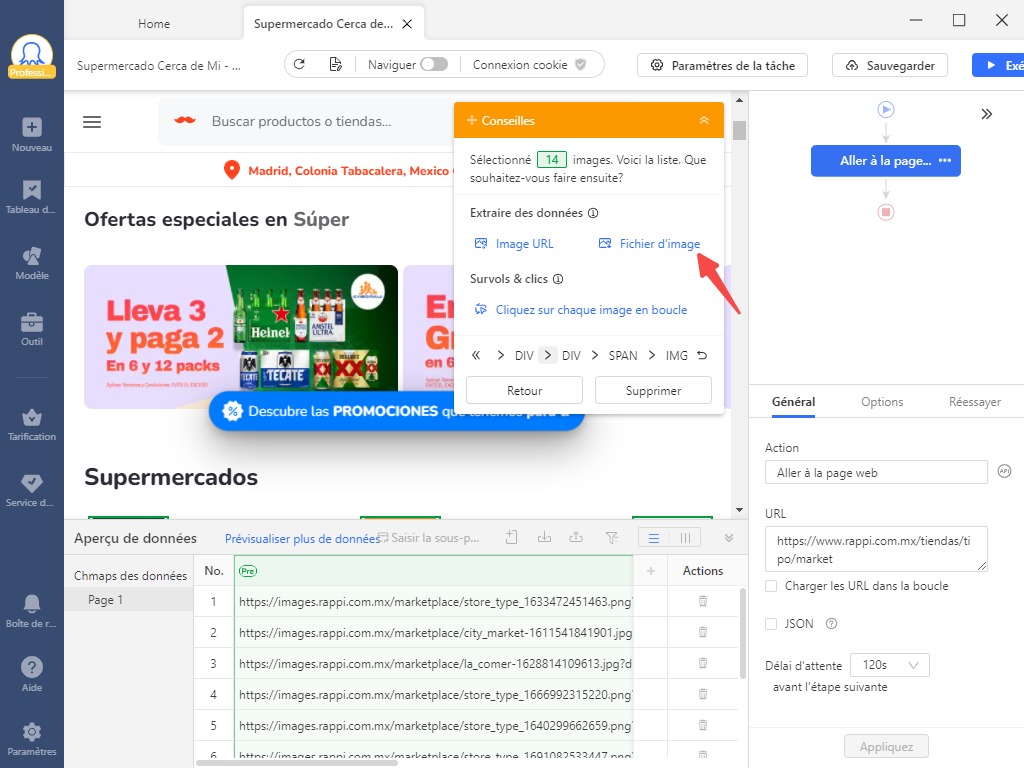Collapse the Conseilles tips panel
The image size is (1024, 768).
point(704,120)
